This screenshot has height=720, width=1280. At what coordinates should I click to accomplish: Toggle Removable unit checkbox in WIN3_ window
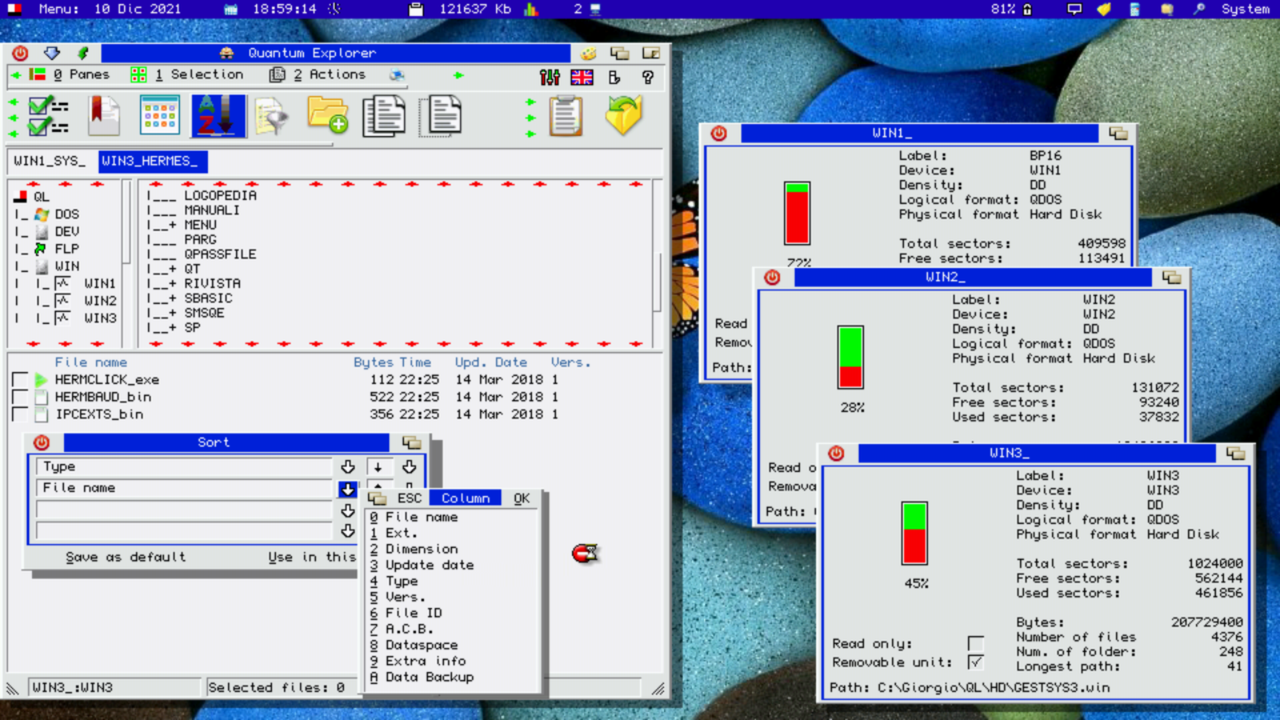pyautogui.click(x=975, y=662)
